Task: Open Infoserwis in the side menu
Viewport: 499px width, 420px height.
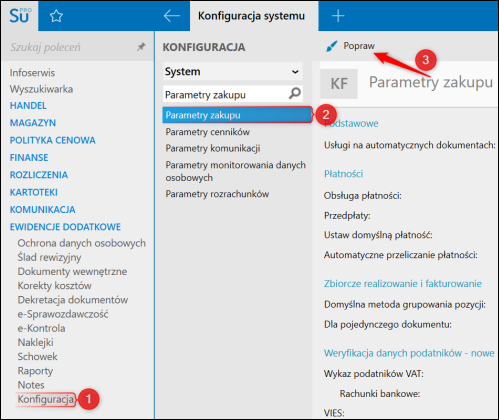Action: (x=32, y=73)
